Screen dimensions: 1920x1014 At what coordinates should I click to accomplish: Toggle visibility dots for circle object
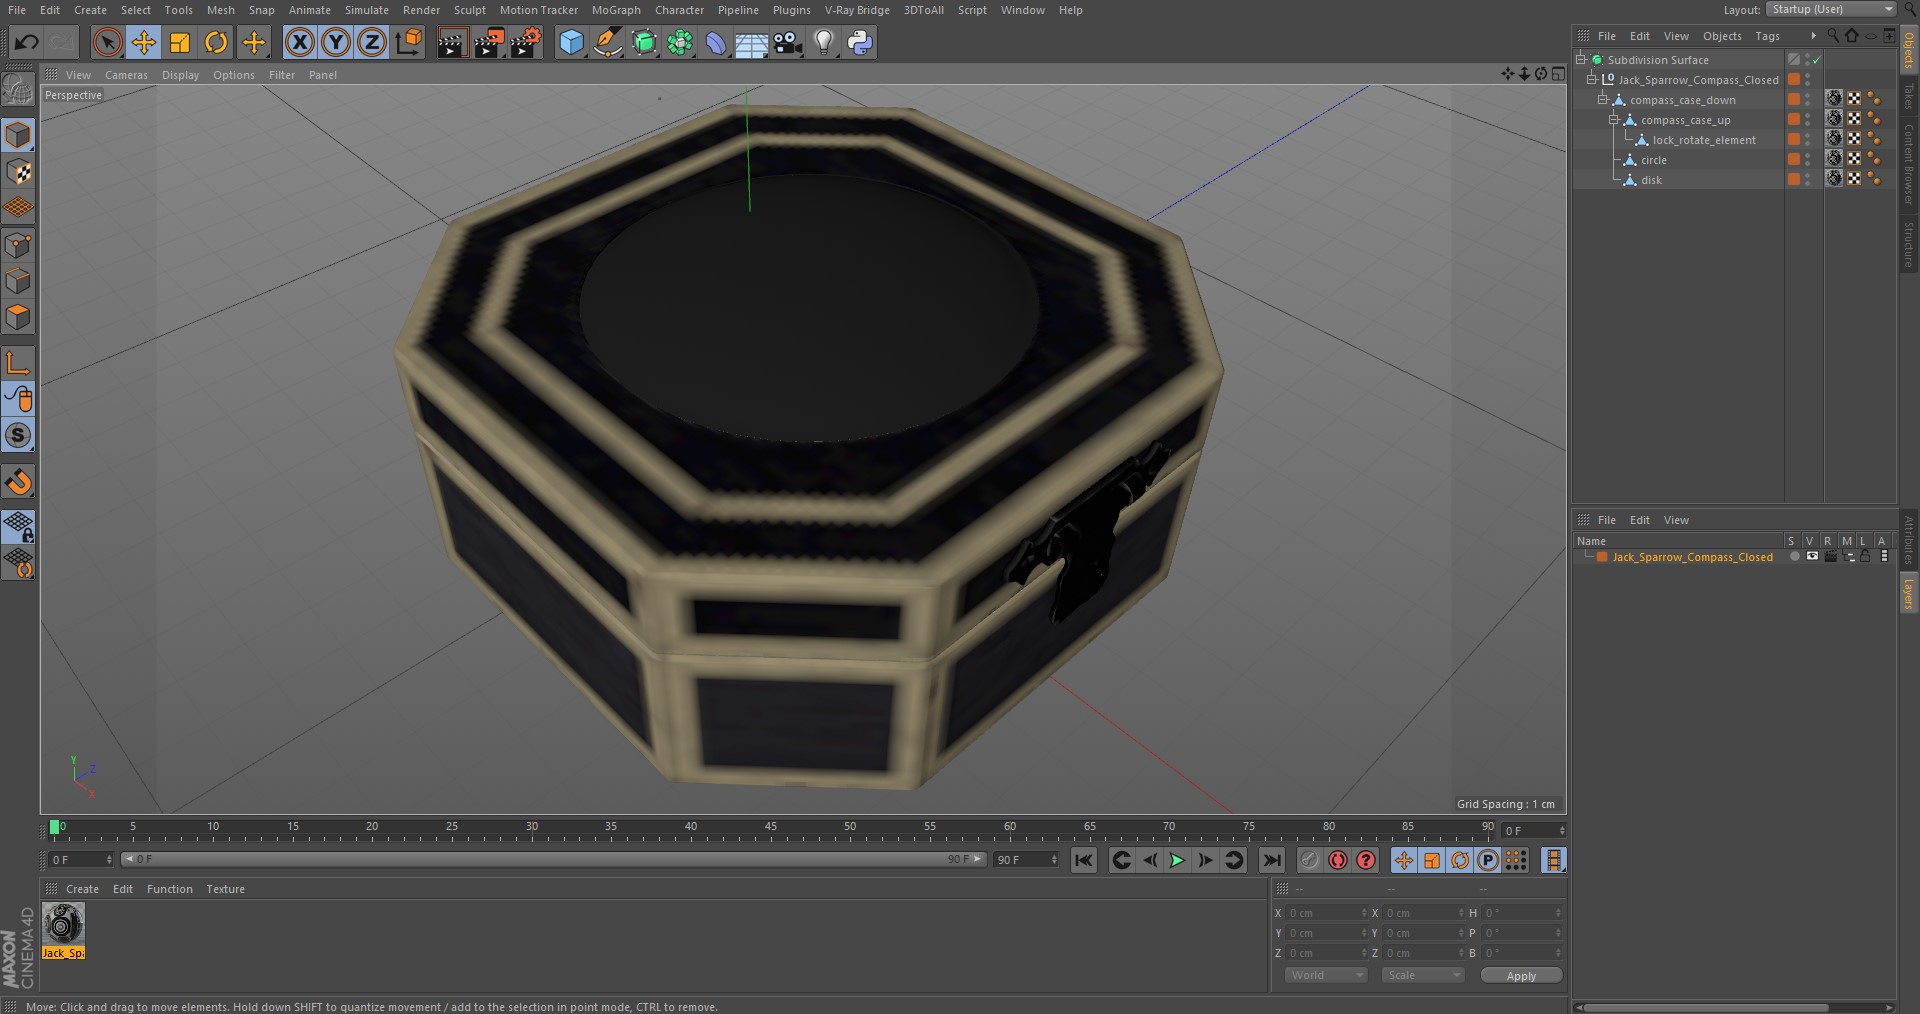click(x=1808, y=160)
